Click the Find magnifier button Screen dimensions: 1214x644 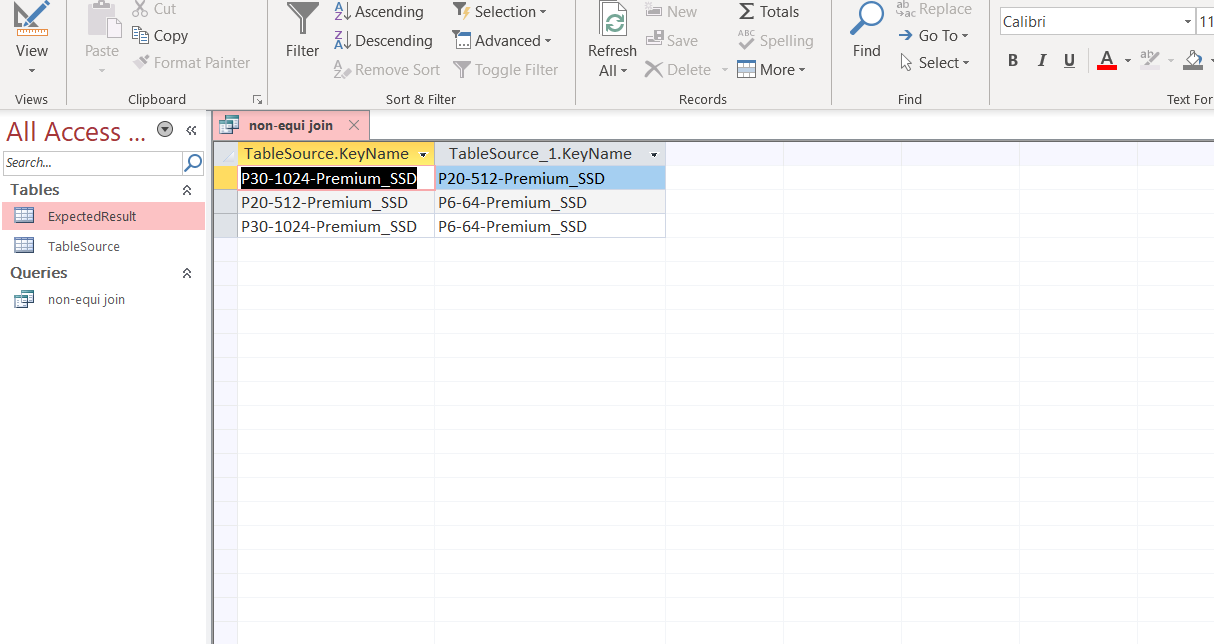tap(866, 32)
